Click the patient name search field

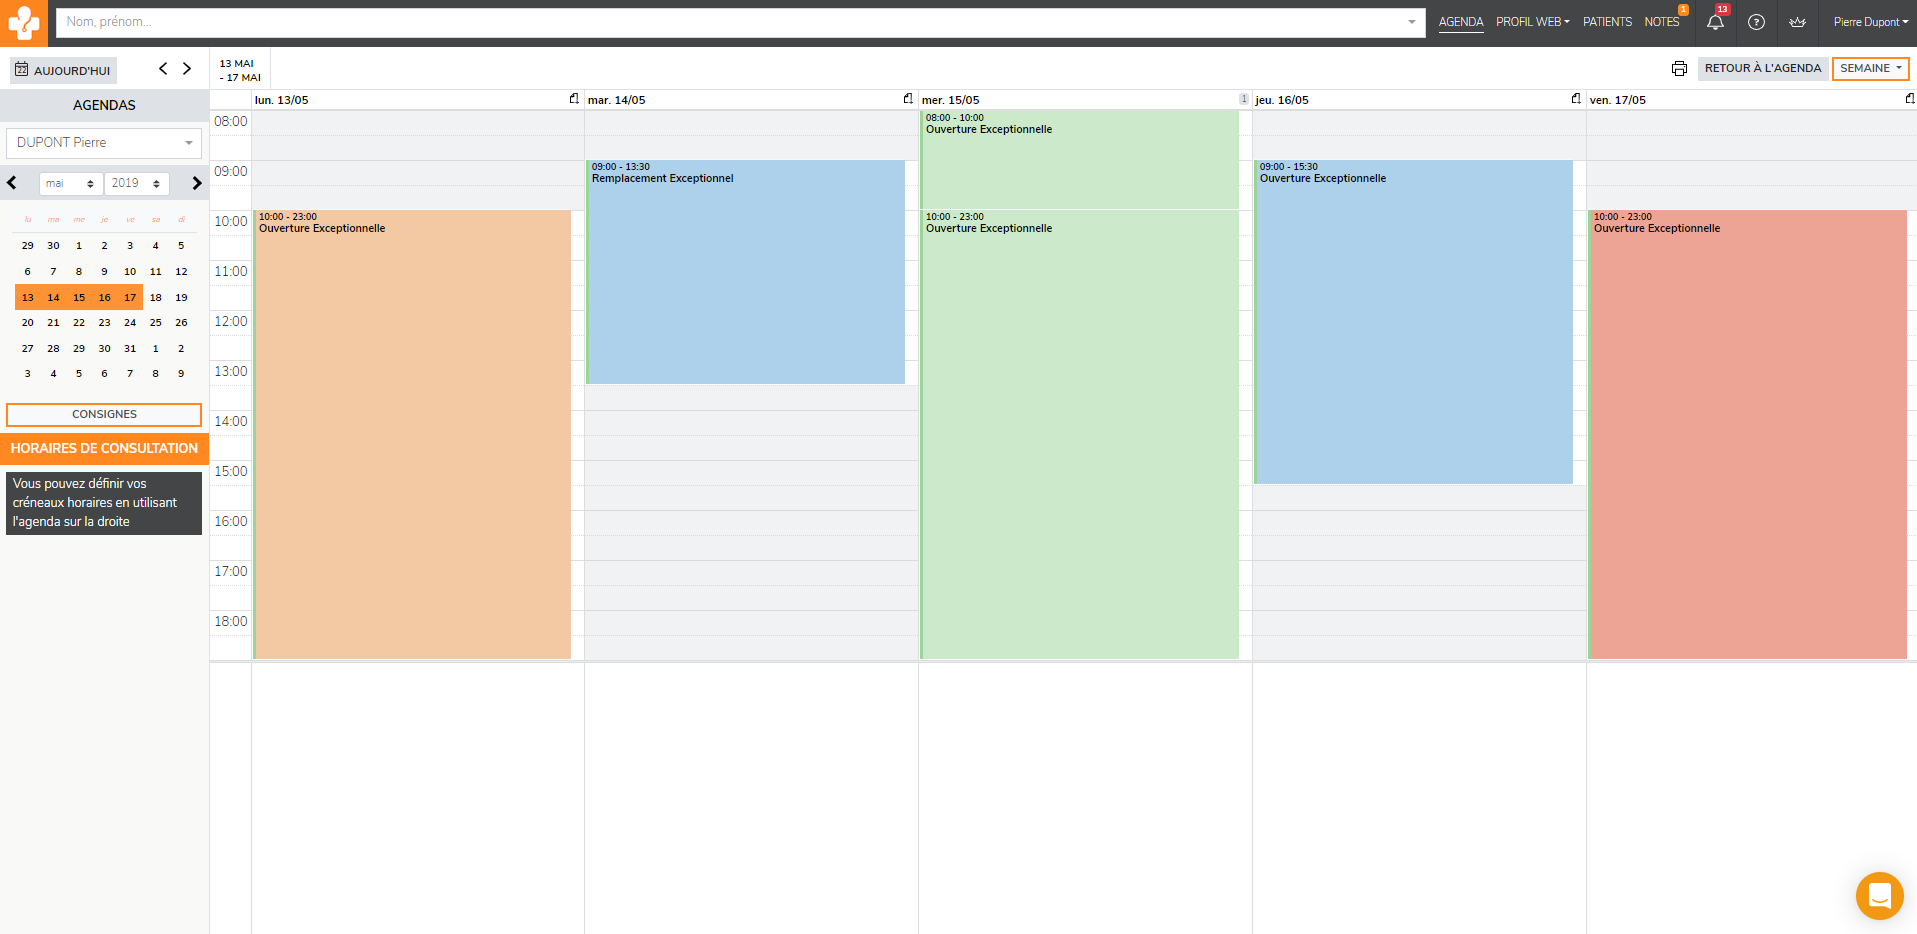click(x=730, y=22)
